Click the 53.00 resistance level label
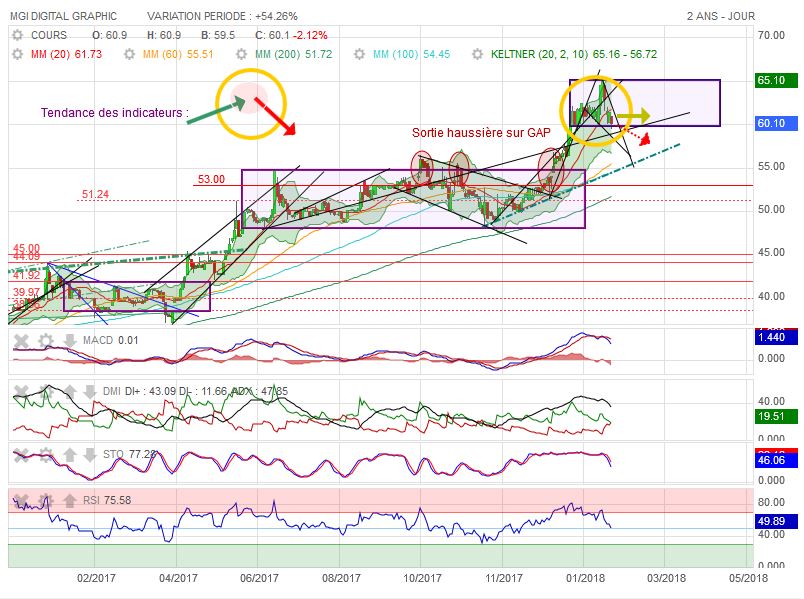 211,179
